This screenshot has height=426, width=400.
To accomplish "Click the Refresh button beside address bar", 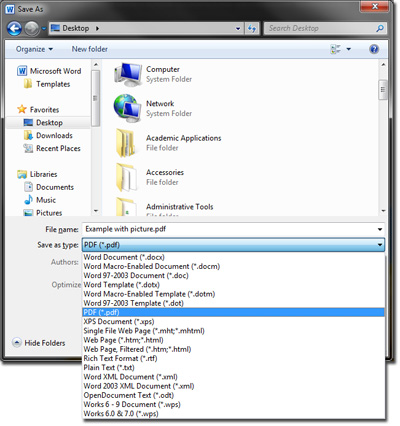I will (252, 29).
